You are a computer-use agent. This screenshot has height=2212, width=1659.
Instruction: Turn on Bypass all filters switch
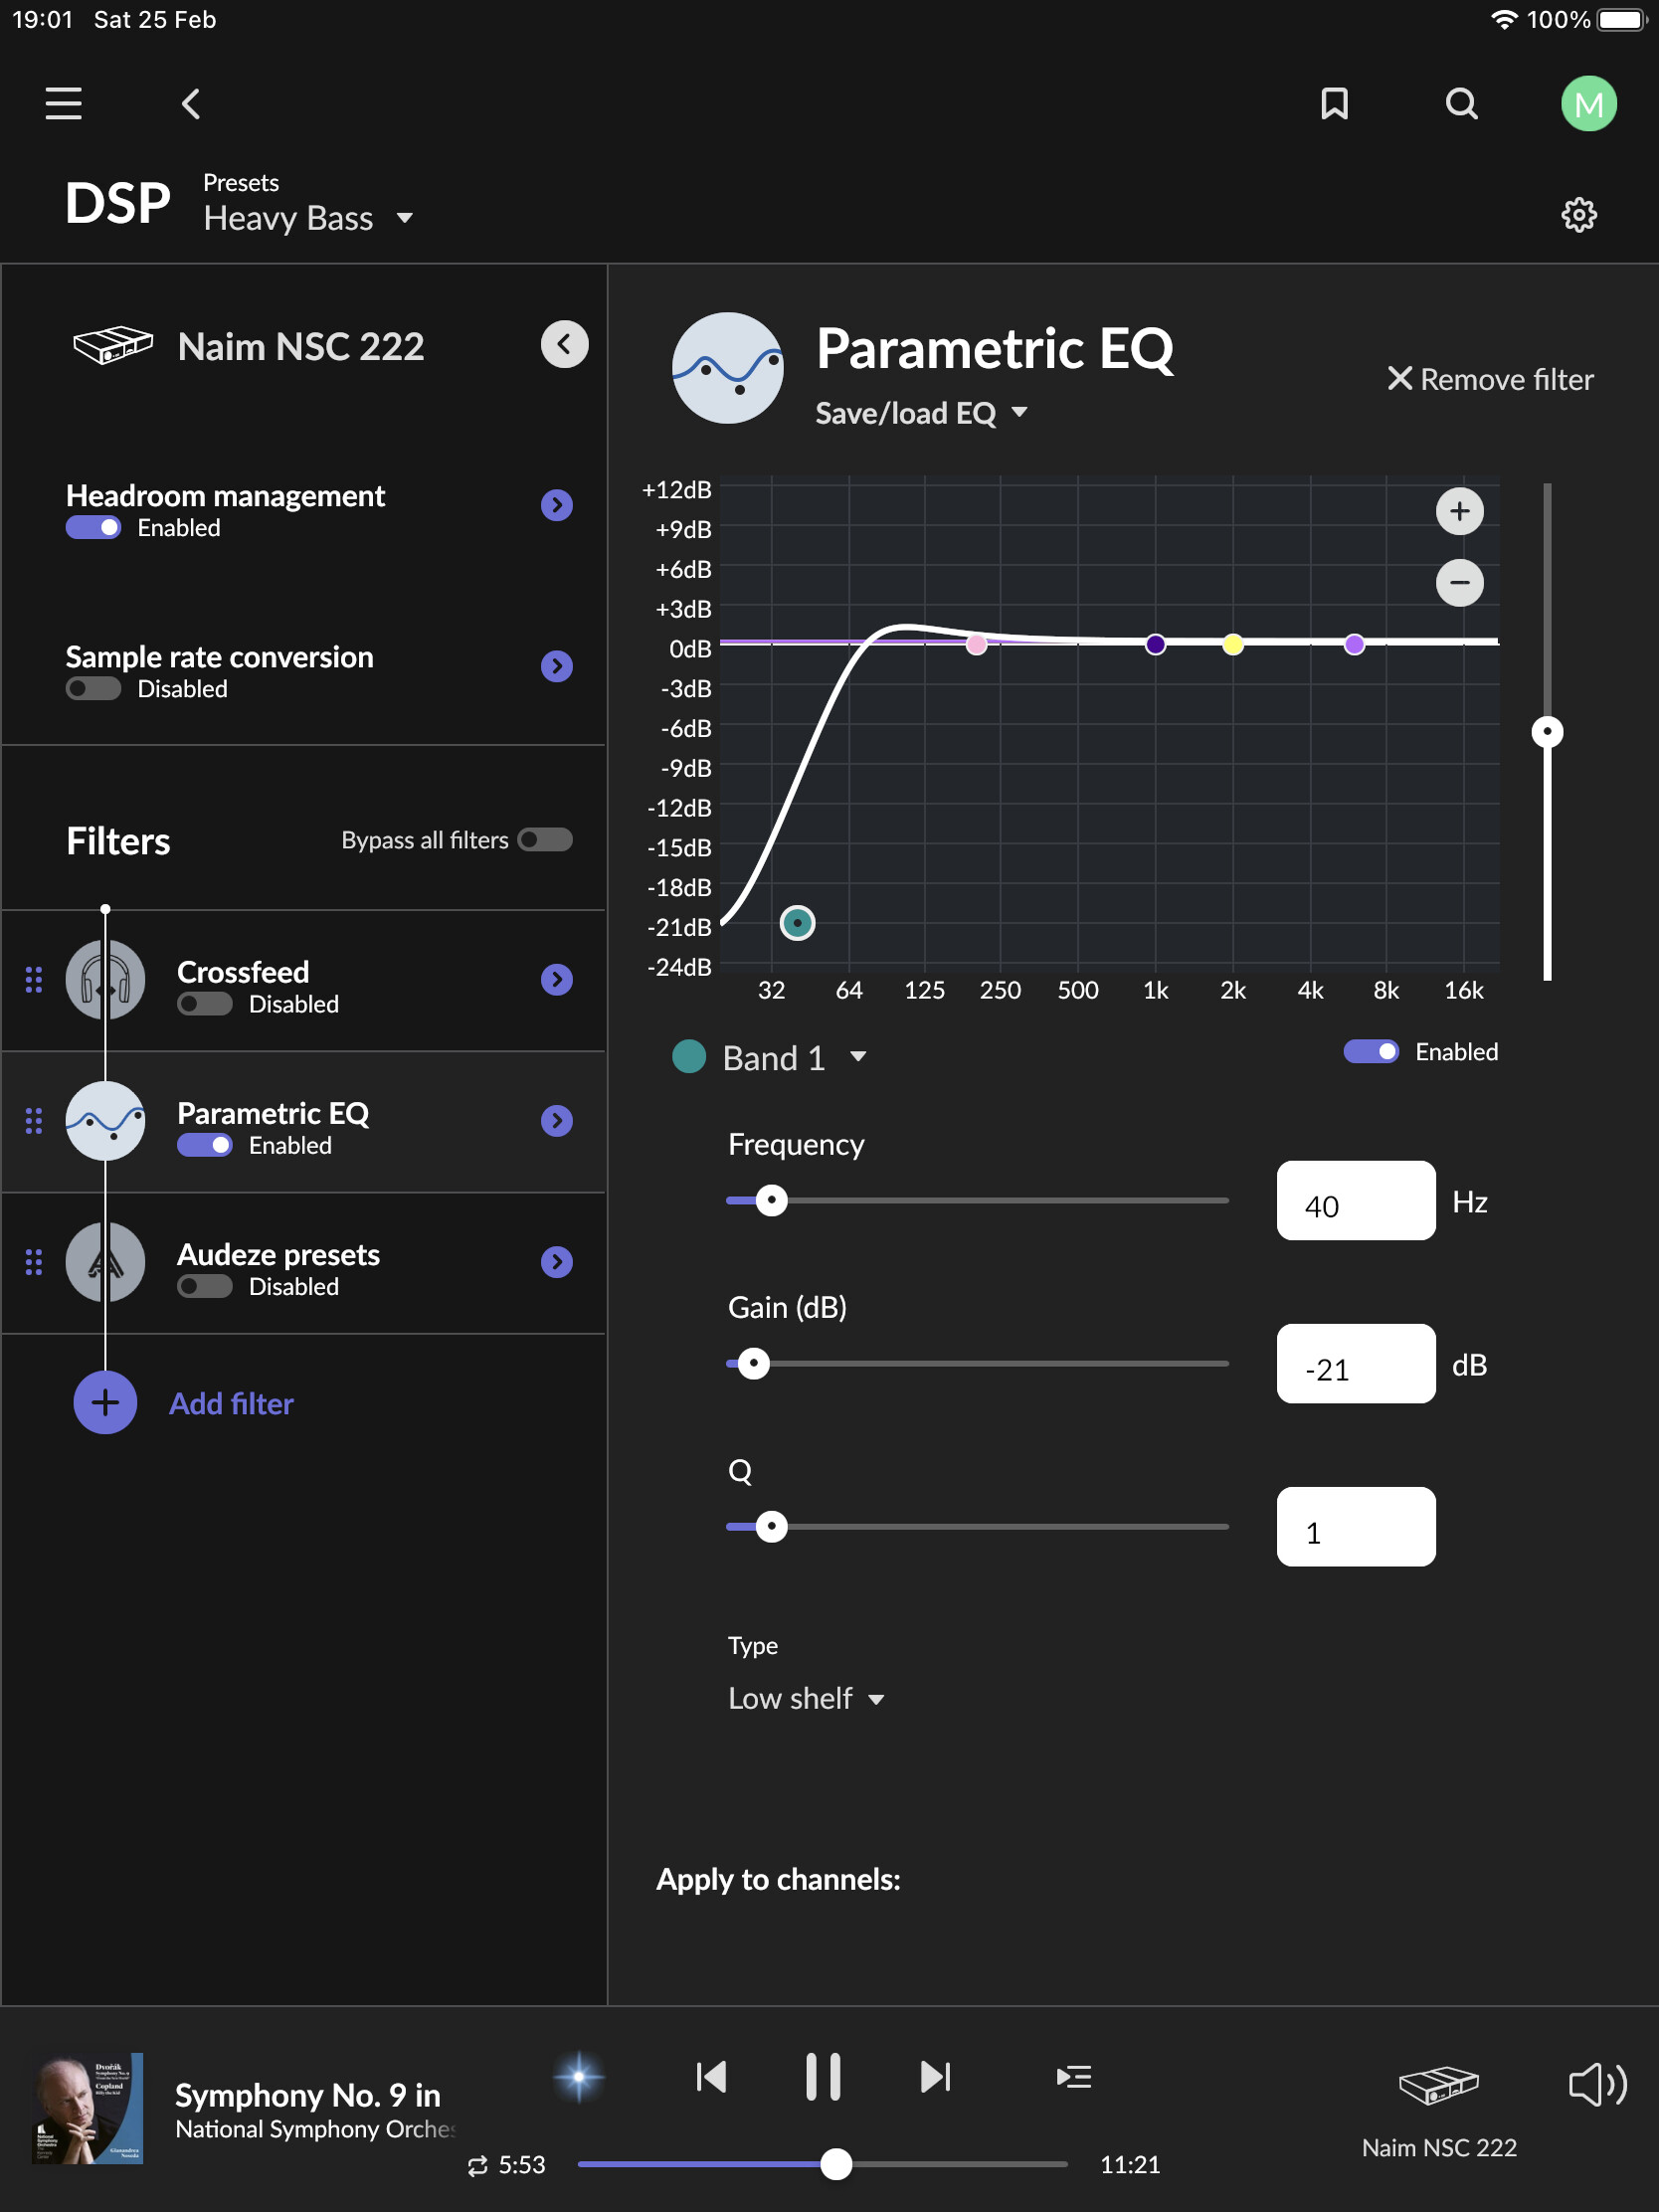(x=545, y=840)
